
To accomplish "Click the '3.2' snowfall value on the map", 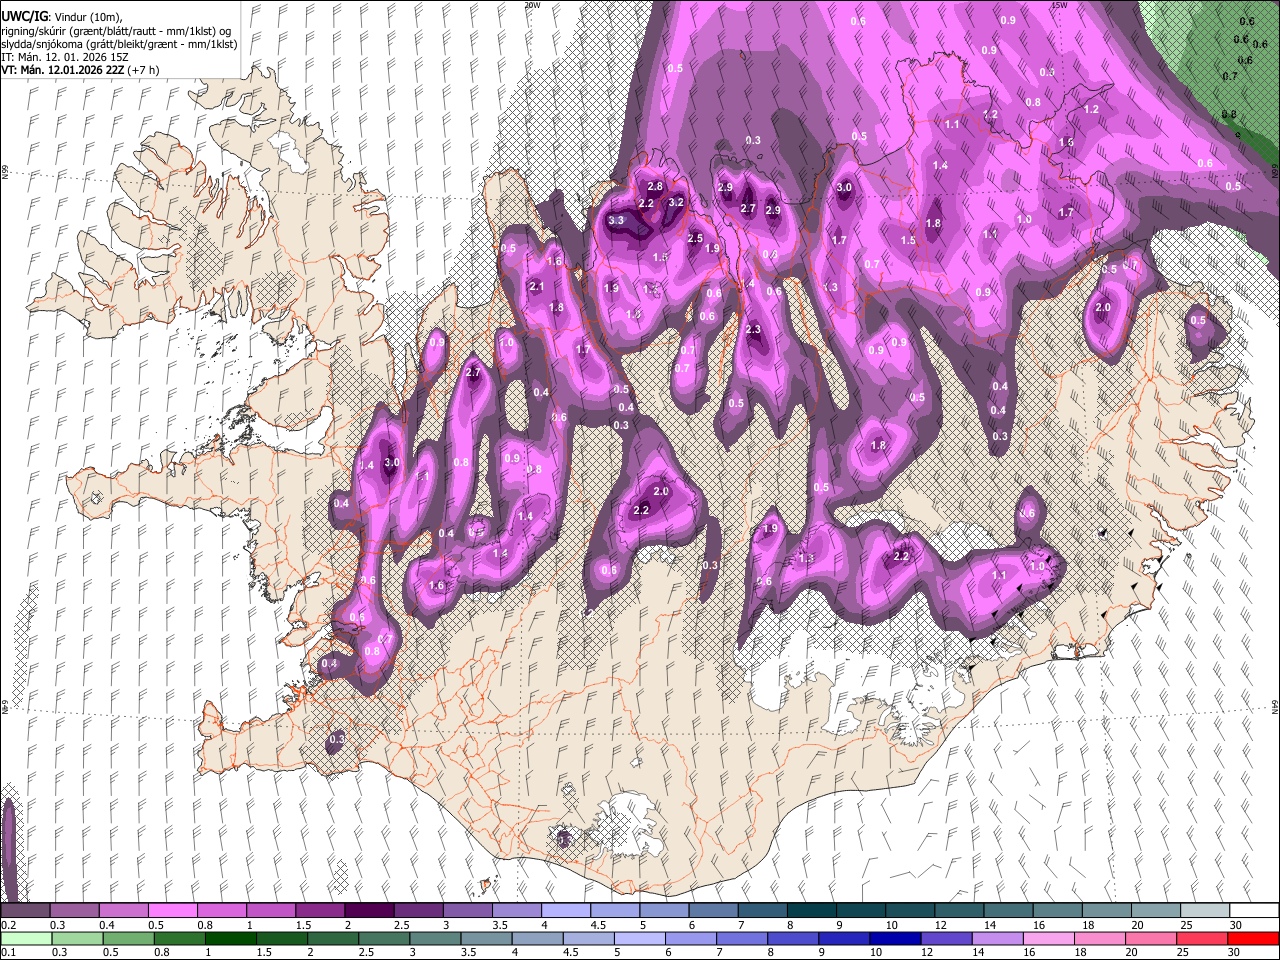I will [x=676, y=202].
